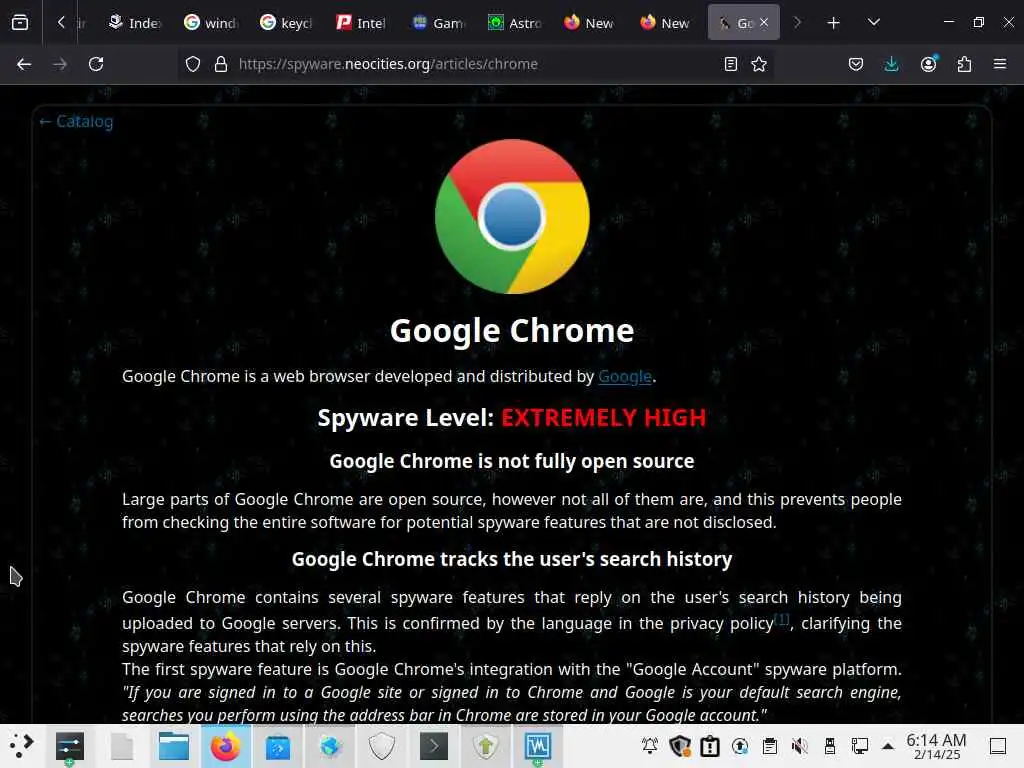1024x768 pixels.
Task: Open the blue folder app in taskbar
Action: tap(278, 746)
